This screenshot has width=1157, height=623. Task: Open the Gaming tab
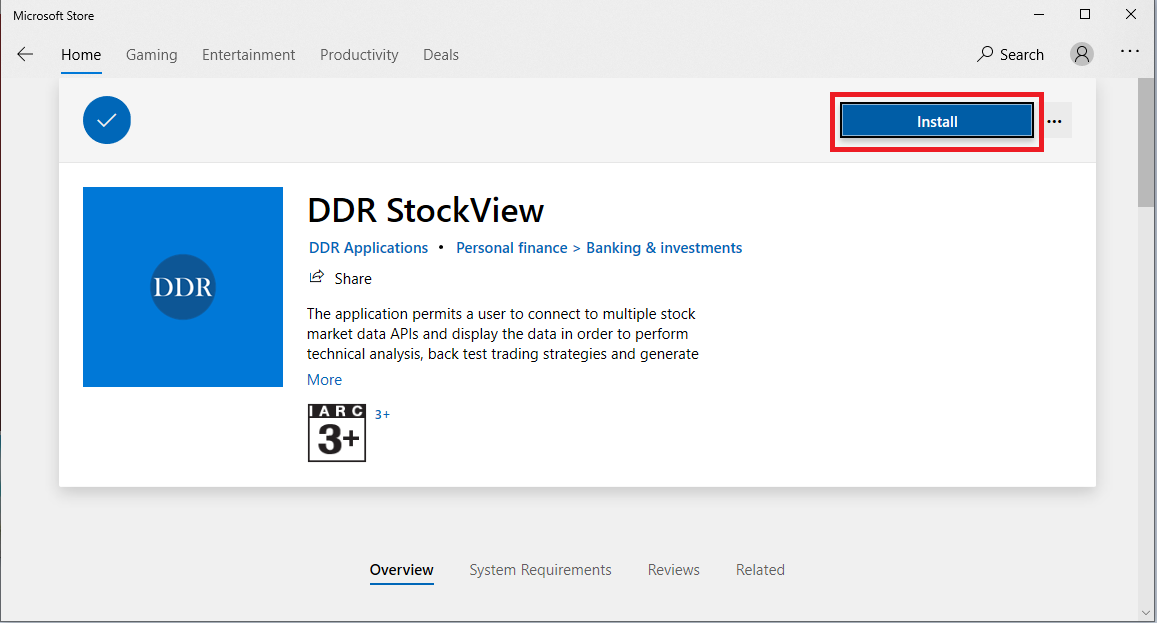pos(151,55)
